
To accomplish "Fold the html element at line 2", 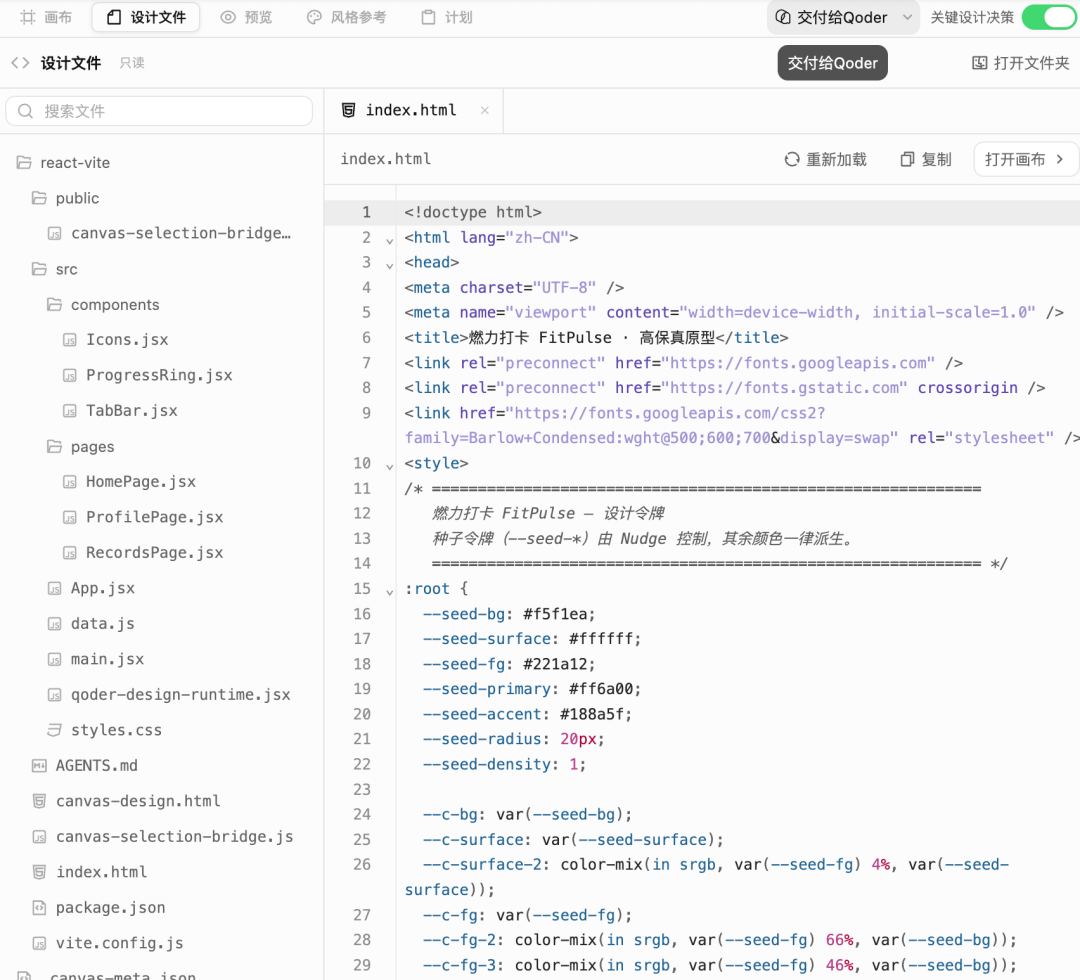I will point(390,241).
